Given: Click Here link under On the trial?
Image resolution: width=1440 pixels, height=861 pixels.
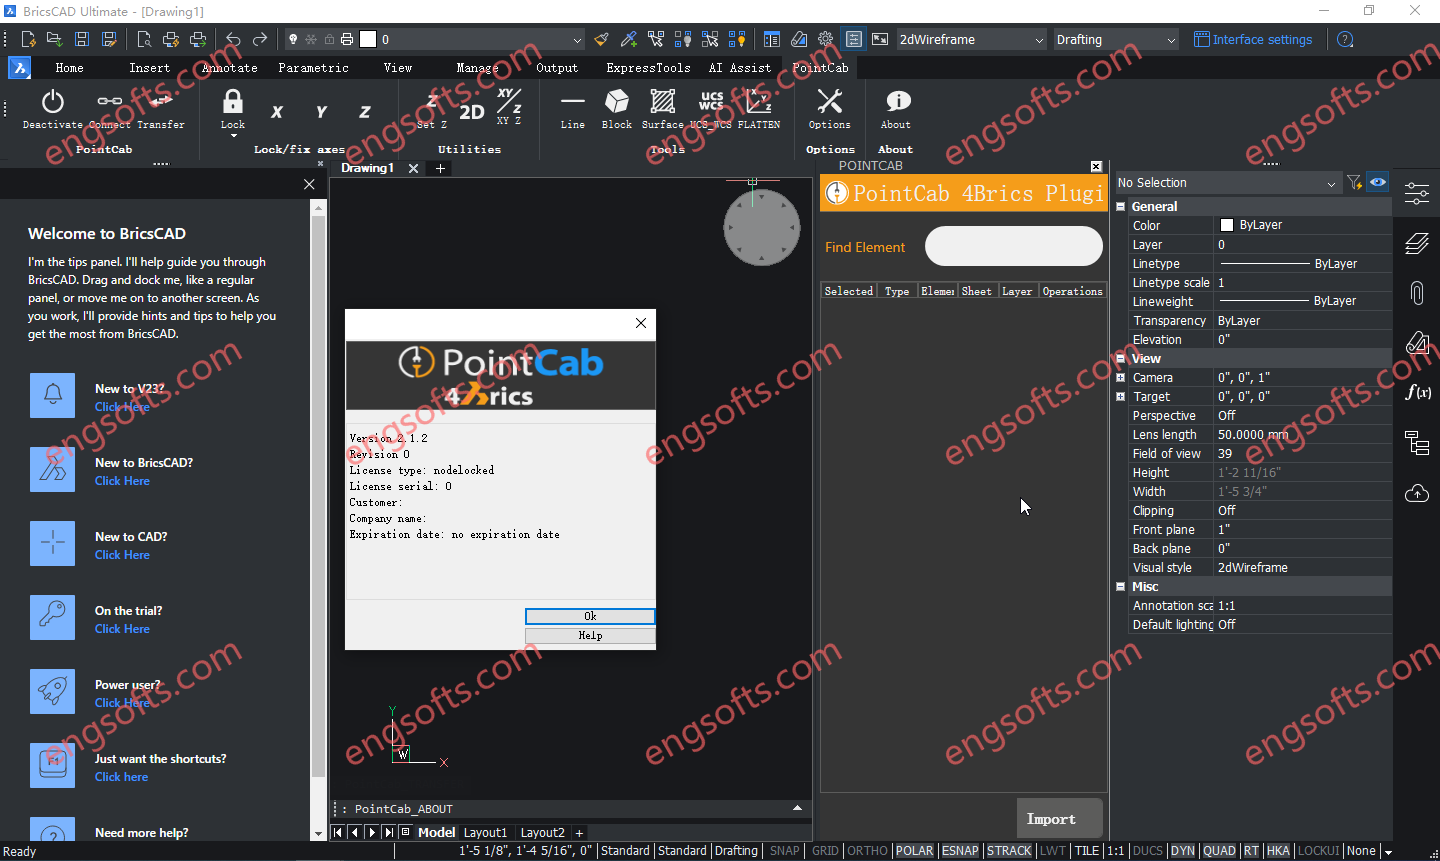Looking at the screenshot, I should pos(122,629).
